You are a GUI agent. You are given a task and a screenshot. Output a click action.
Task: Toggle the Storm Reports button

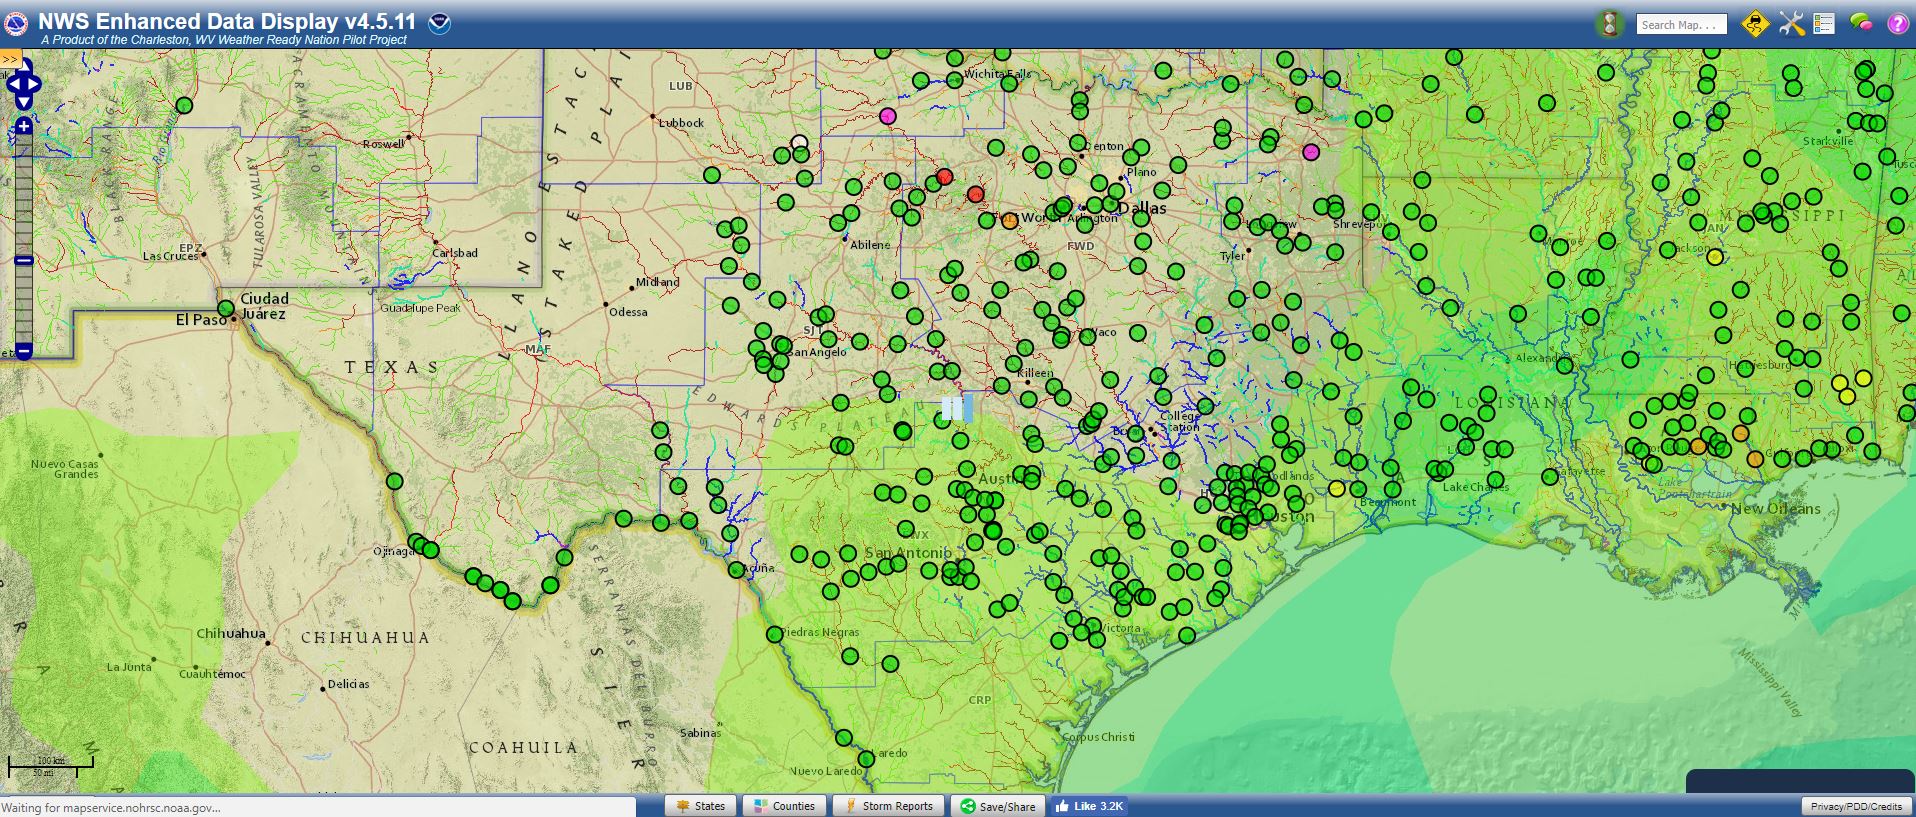coord(888,806)
